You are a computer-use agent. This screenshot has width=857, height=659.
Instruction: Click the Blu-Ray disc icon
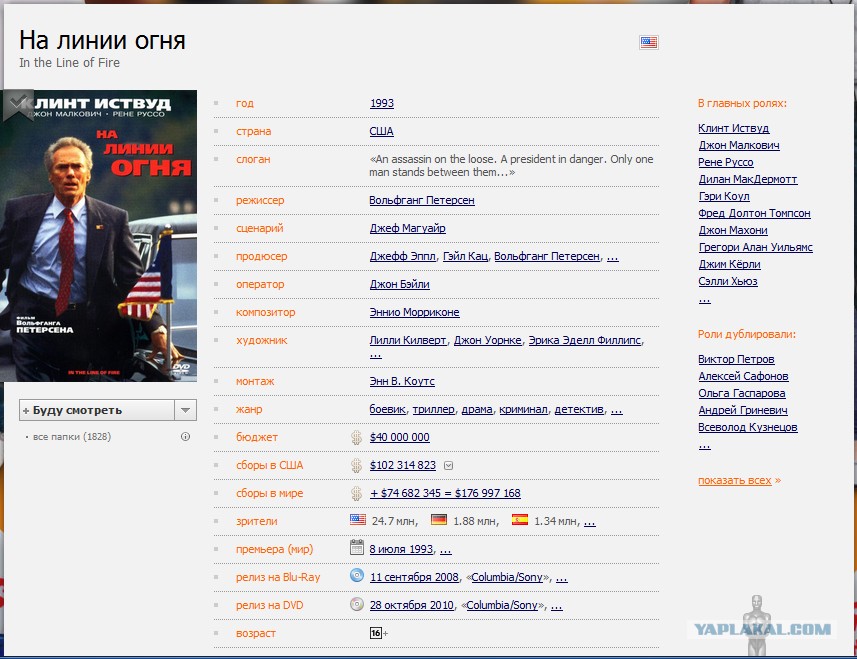click(357, 576)
